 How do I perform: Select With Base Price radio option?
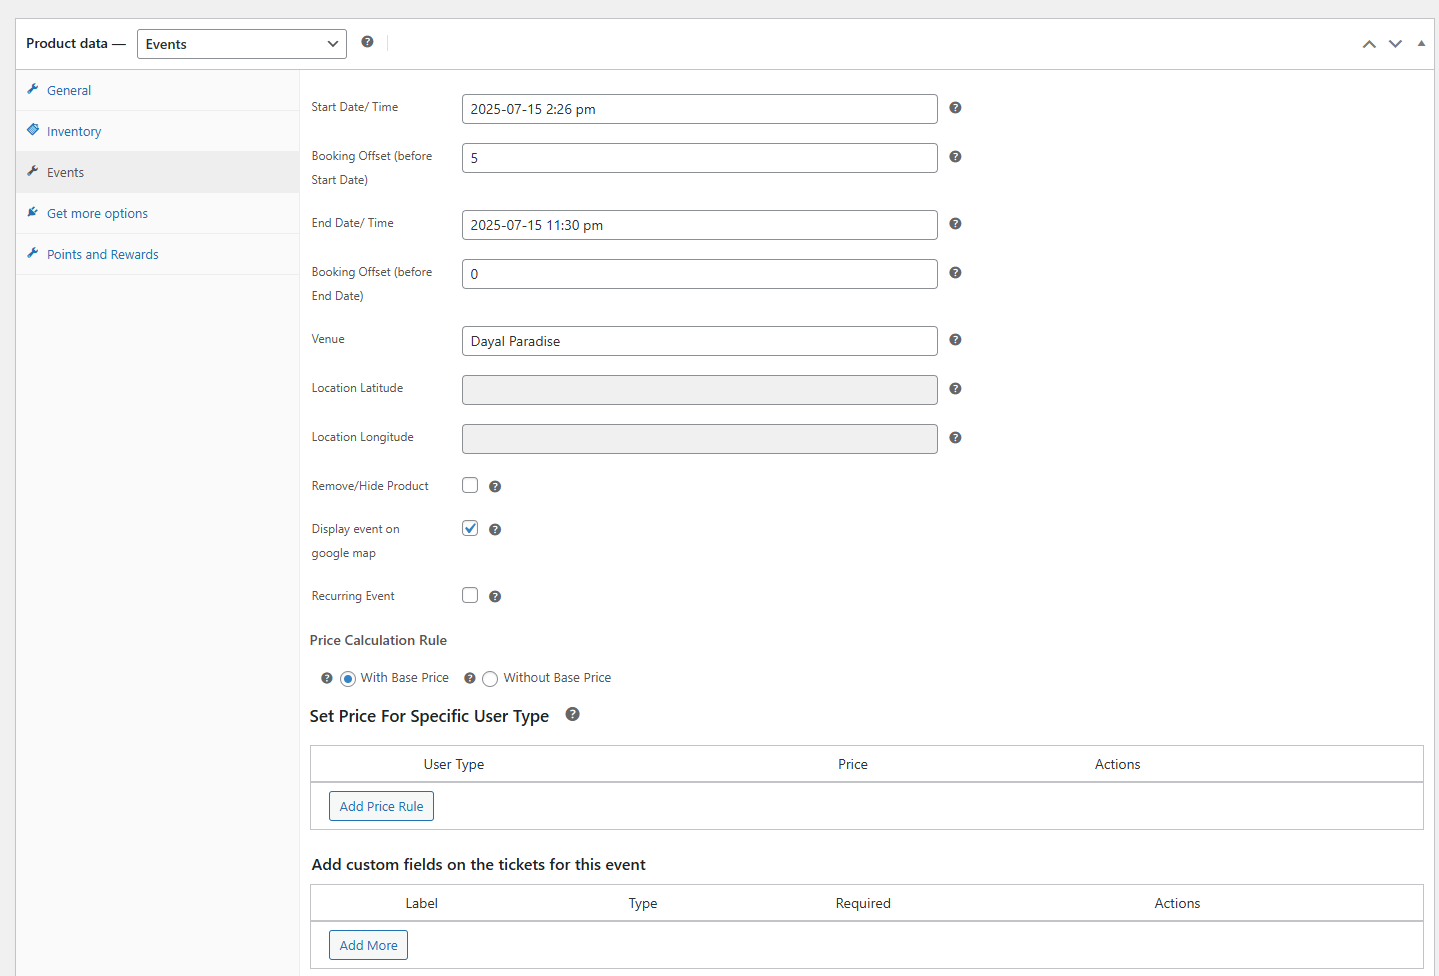(x=348, y=679)
